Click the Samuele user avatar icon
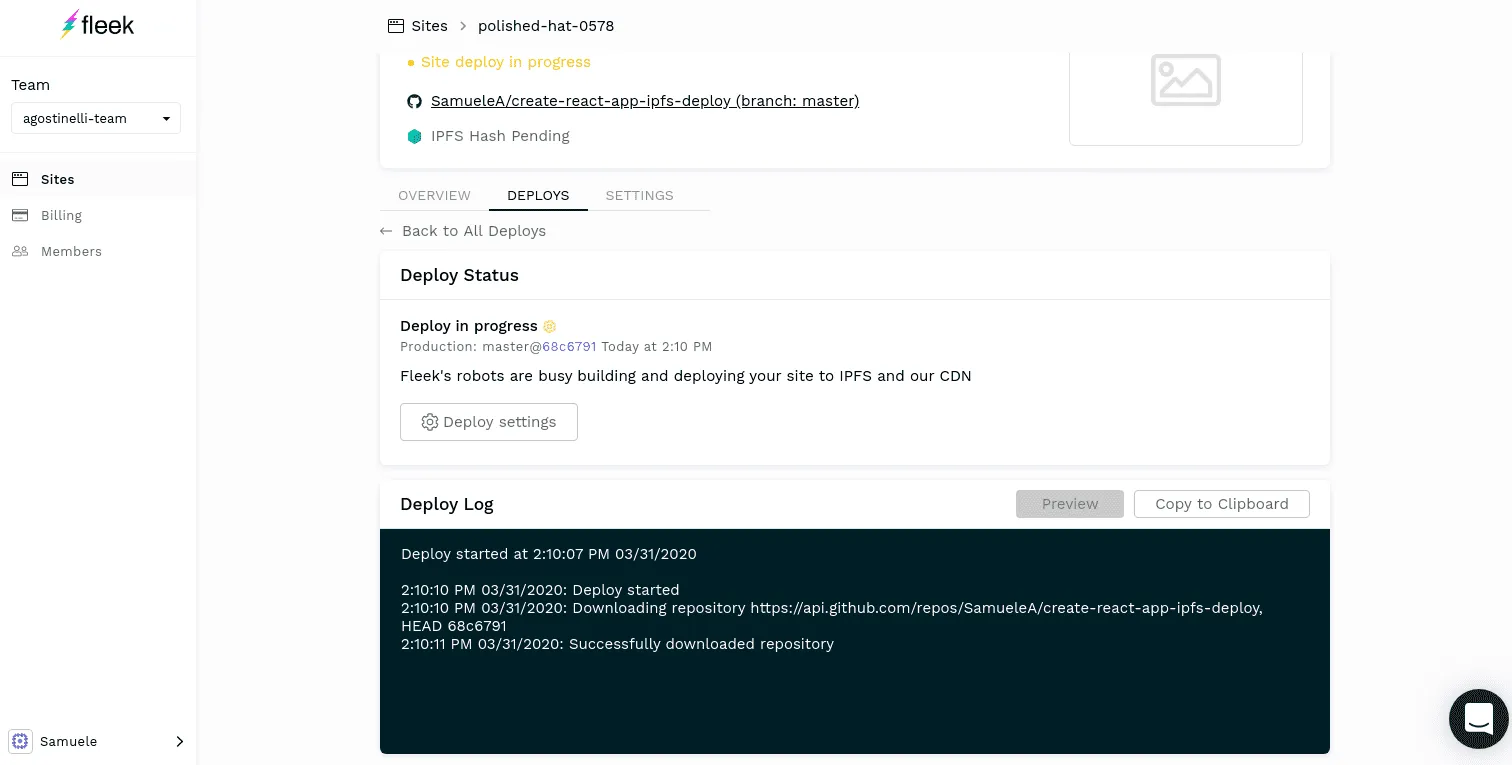 (x=20, y=741)
